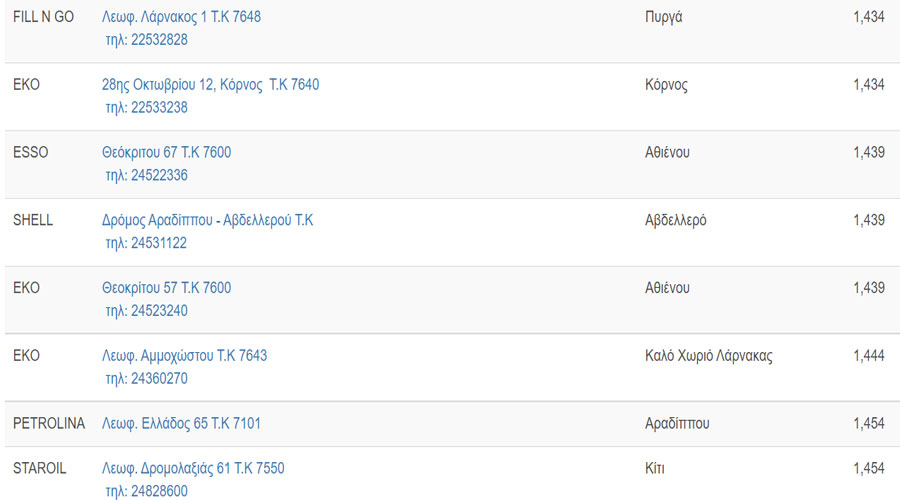Open Θεόκριτου 67 T.K 7600 address link
Screen dimensions: 900x500
point(166,153)
